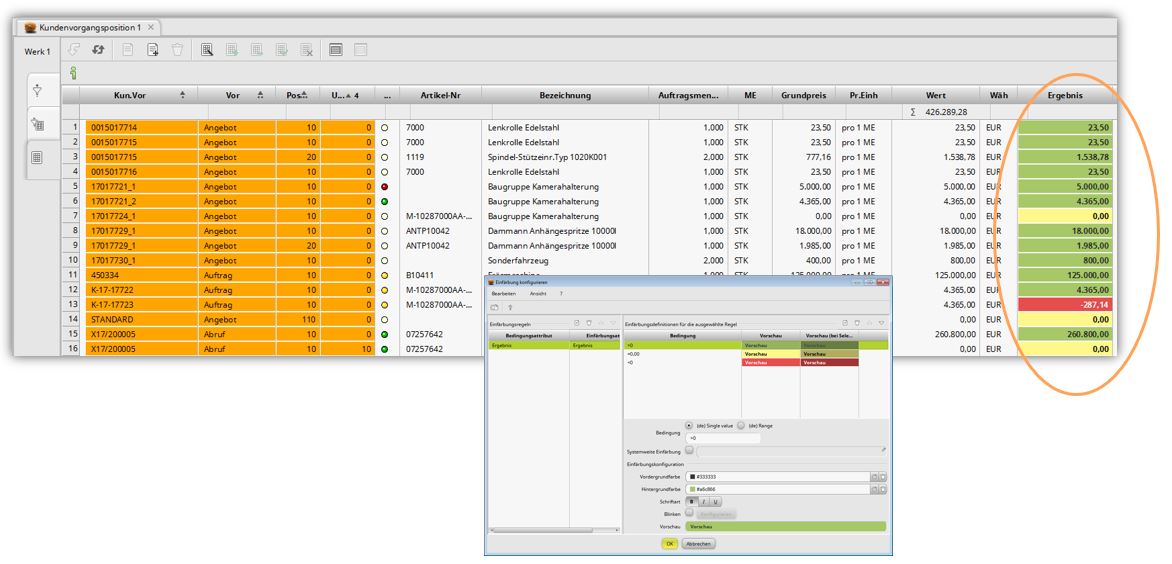Click the folder icon in dialog toolbar
Screen dimensions: 1172x564
click(x=494, y=307)
